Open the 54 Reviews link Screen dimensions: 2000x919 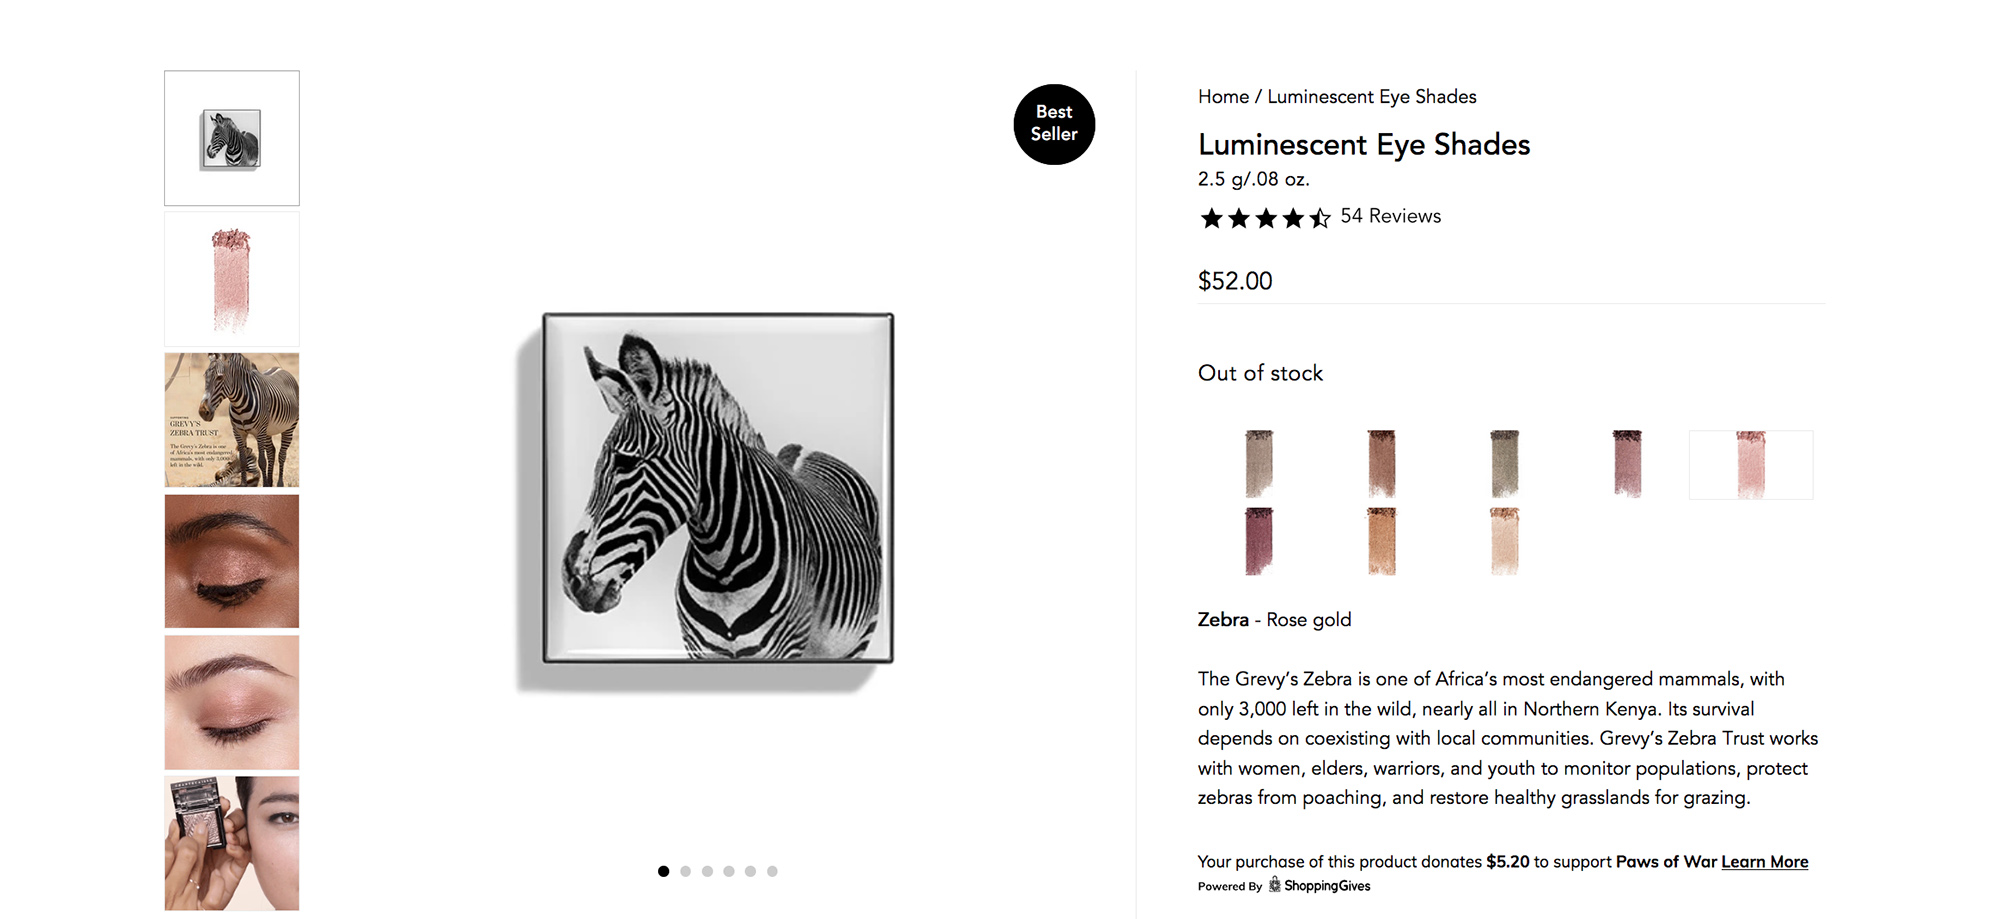pos(1390,216)
